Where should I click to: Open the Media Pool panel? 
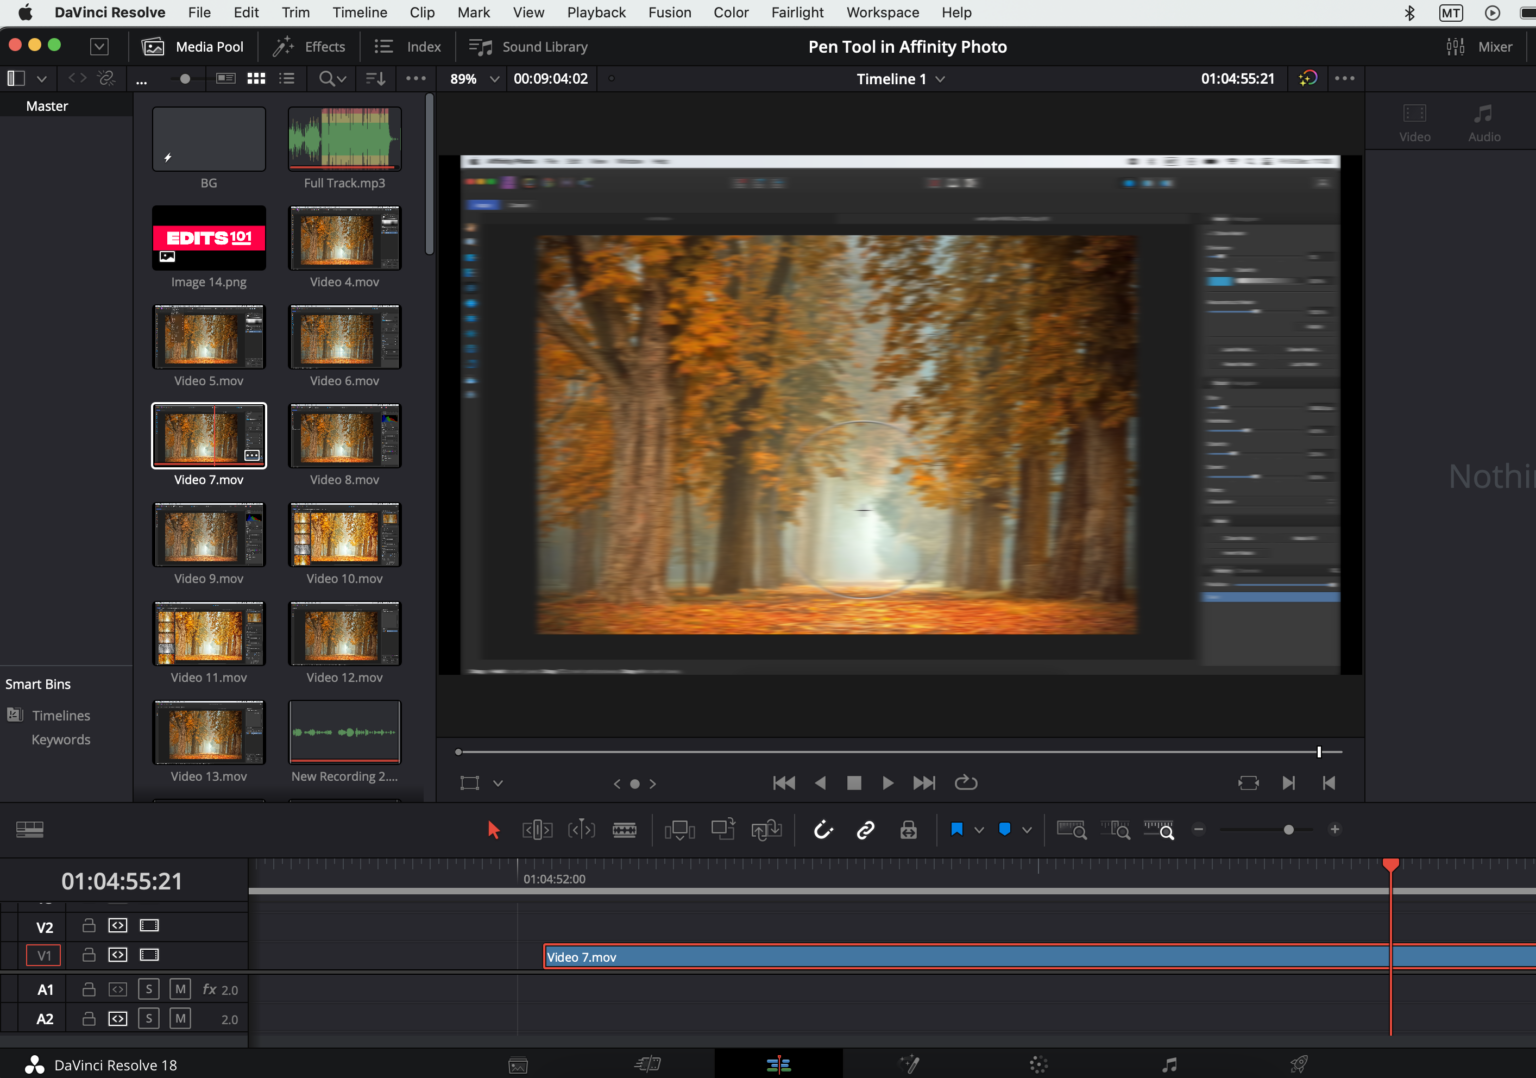[193, 47]
